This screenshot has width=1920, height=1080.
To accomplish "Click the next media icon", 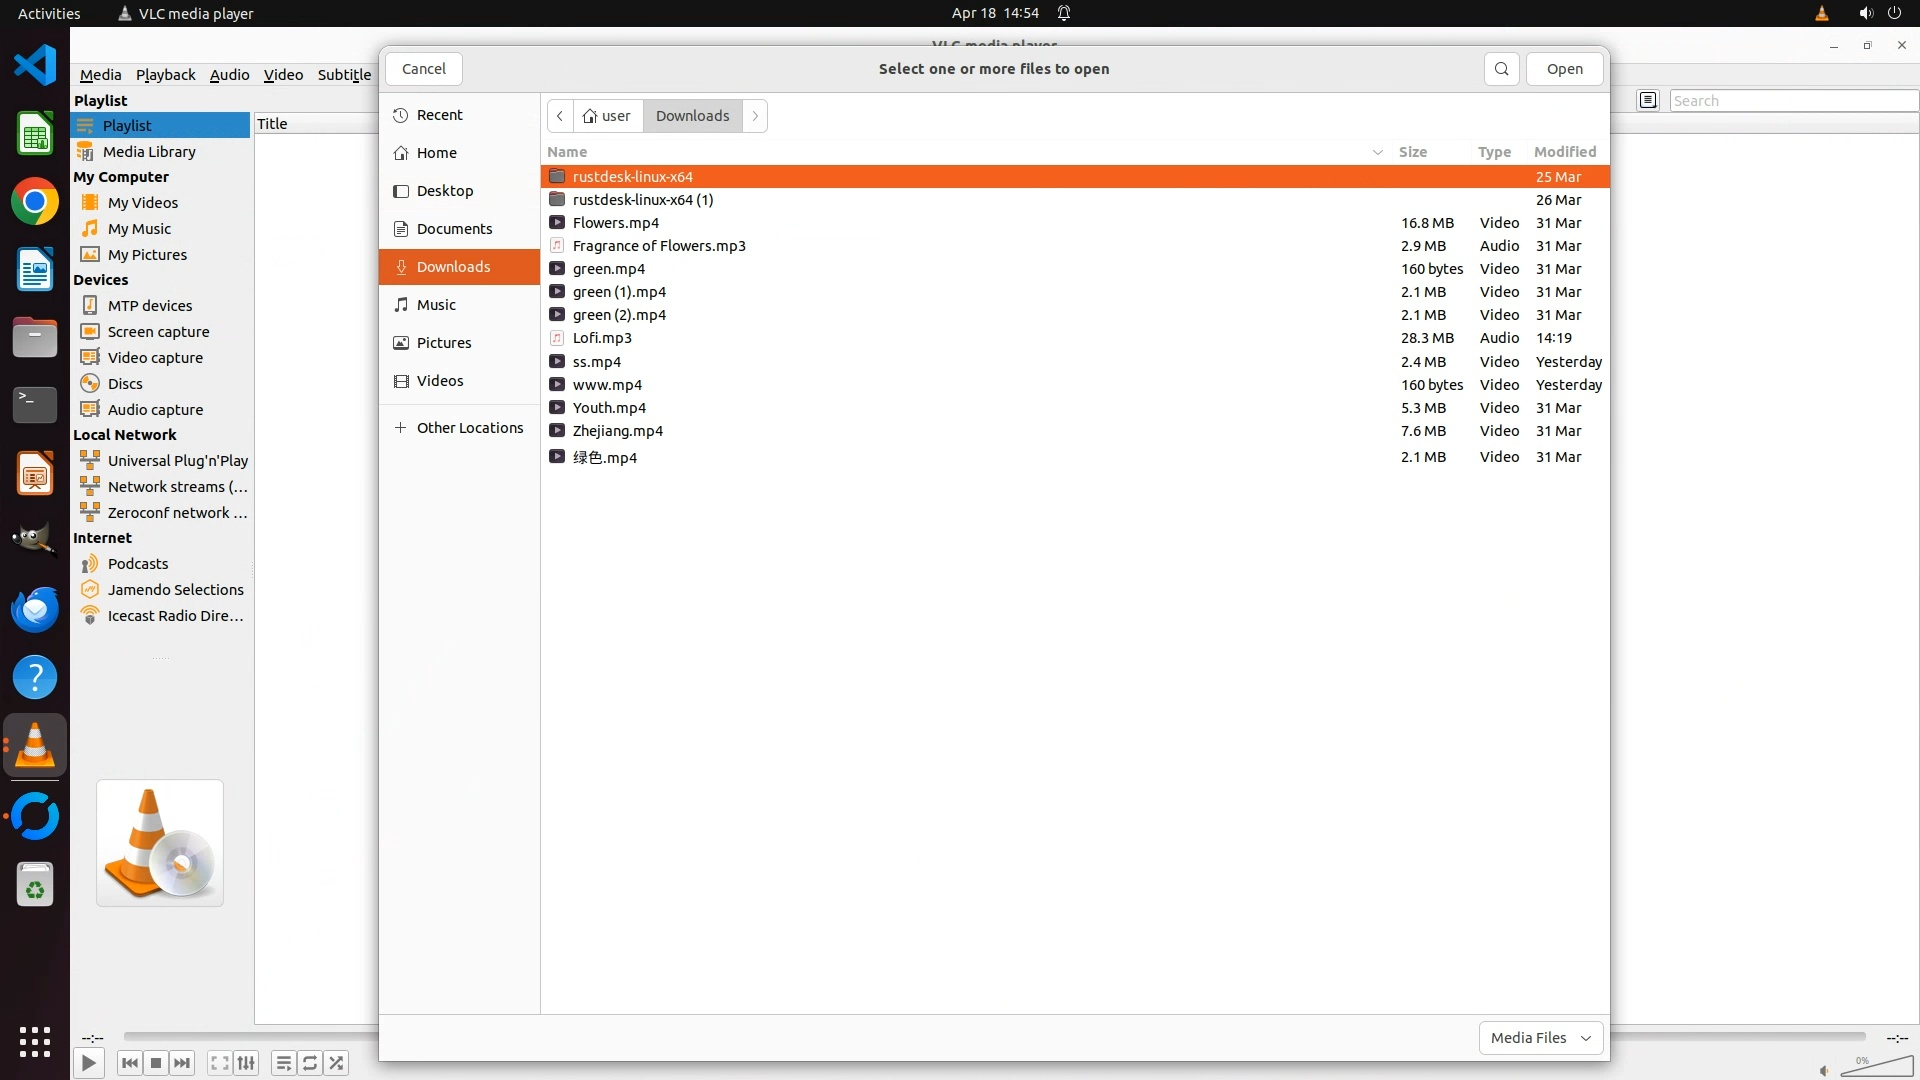I will (182, 1063).
